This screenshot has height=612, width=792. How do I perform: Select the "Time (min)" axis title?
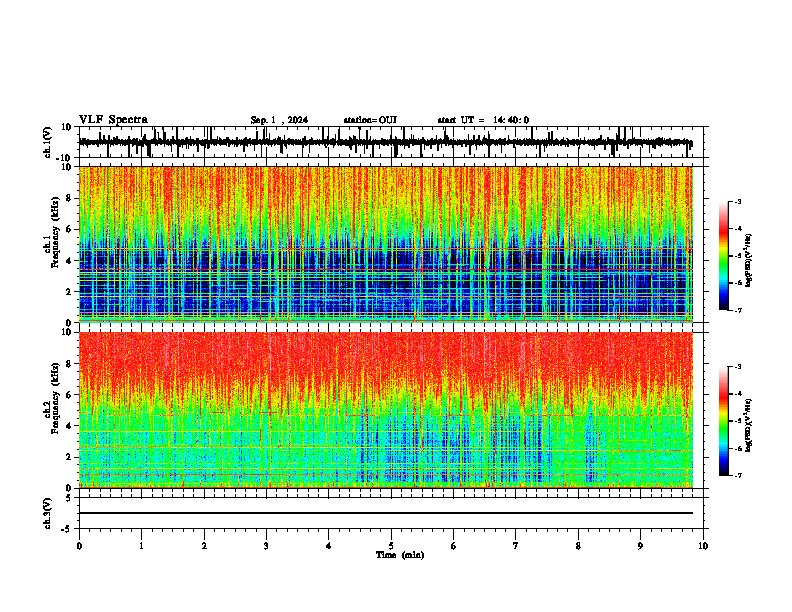(x=400, y=555)
